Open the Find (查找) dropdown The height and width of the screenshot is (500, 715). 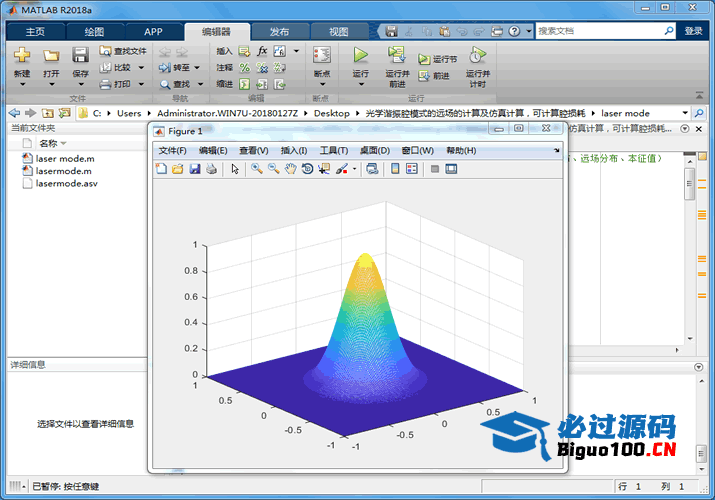200,84
